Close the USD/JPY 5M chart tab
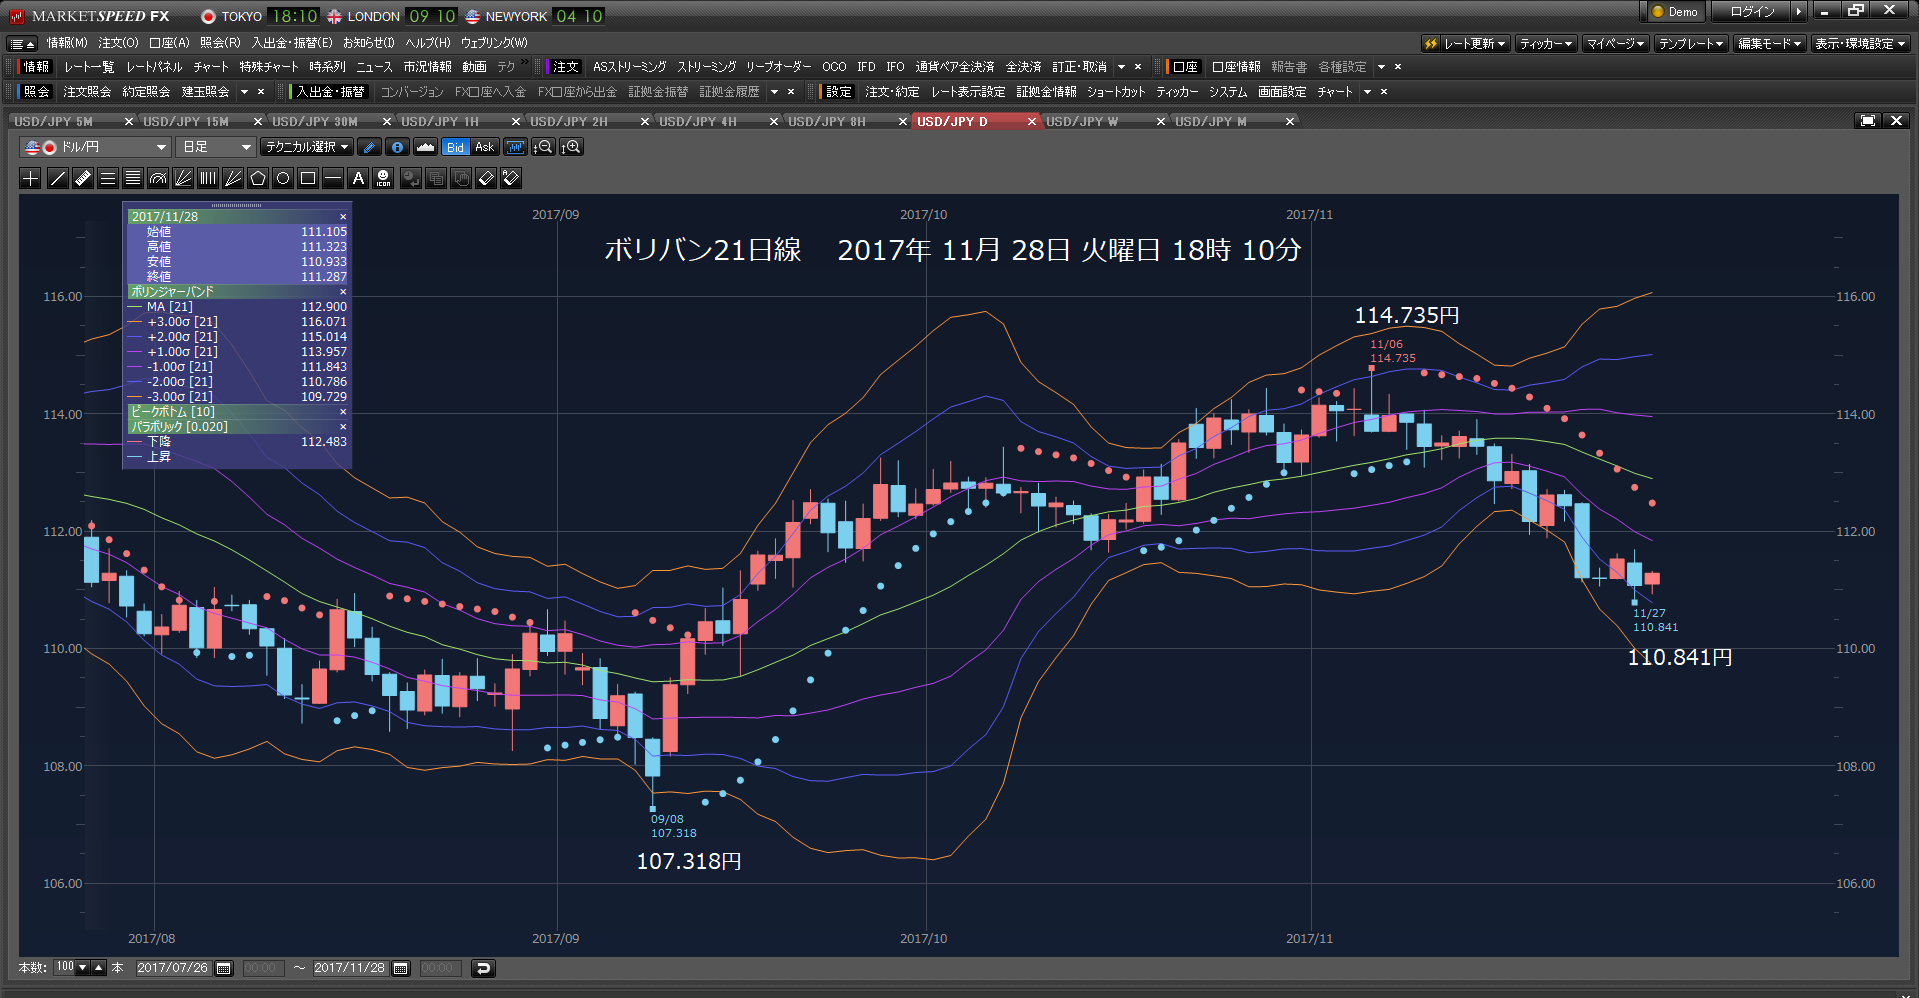This screenshot has width=1919, height=998. click(128, 121)
